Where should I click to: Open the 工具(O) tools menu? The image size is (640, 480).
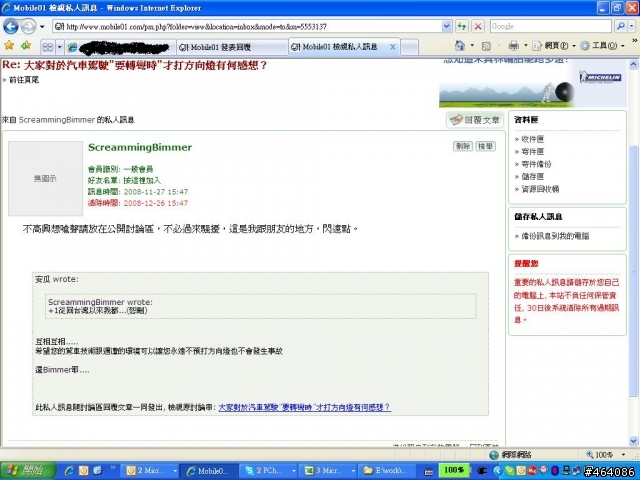pyautogui.click(x=602, y=46)
